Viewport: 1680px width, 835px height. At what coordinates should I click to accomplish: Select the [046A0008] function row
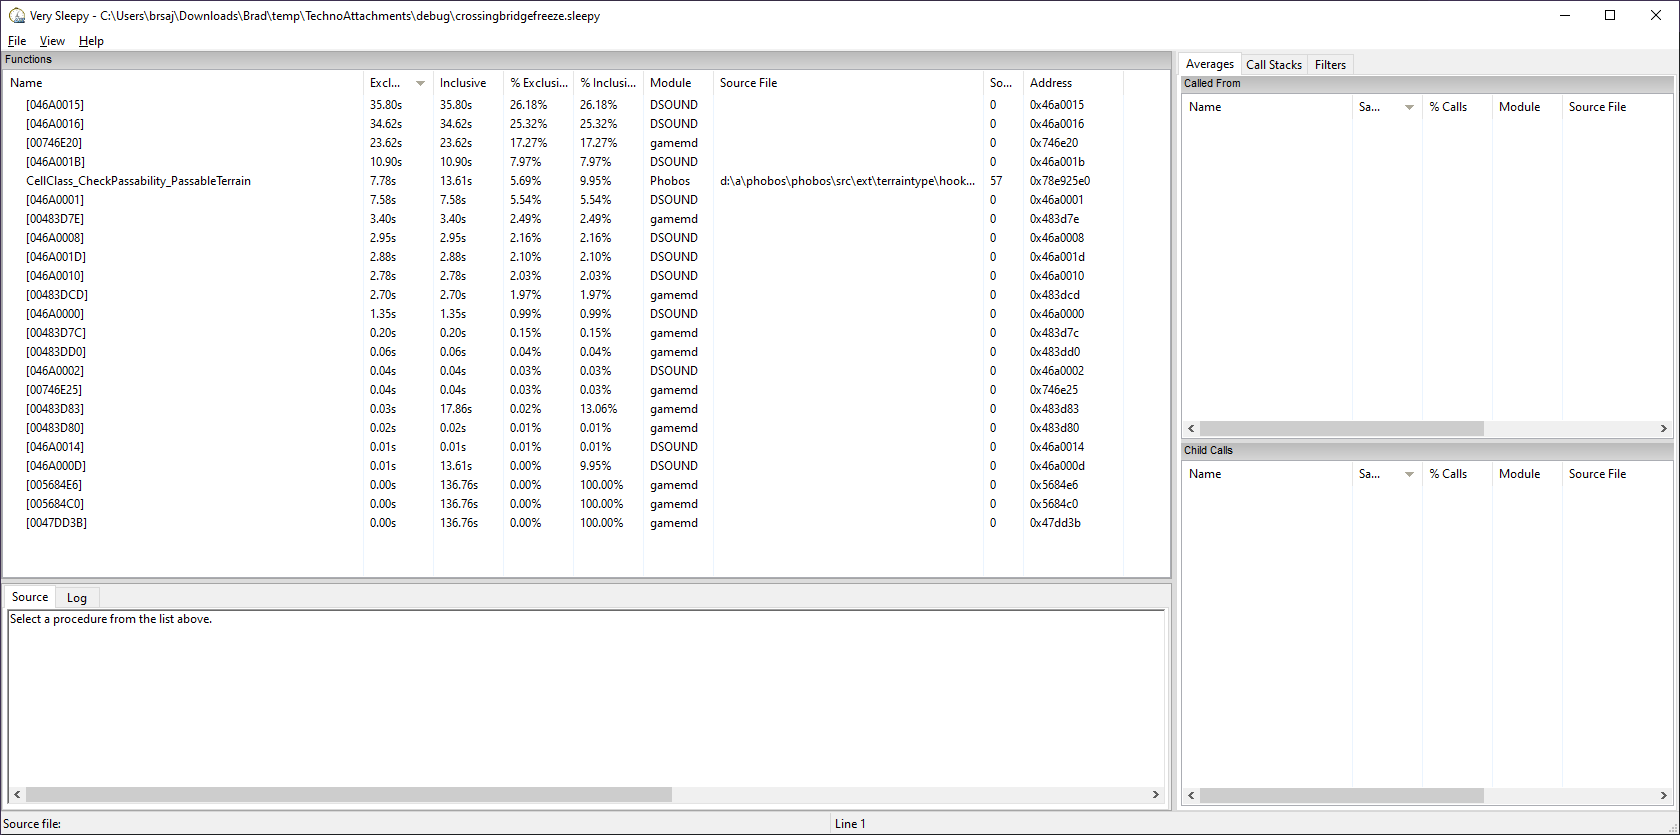(586, 238)
